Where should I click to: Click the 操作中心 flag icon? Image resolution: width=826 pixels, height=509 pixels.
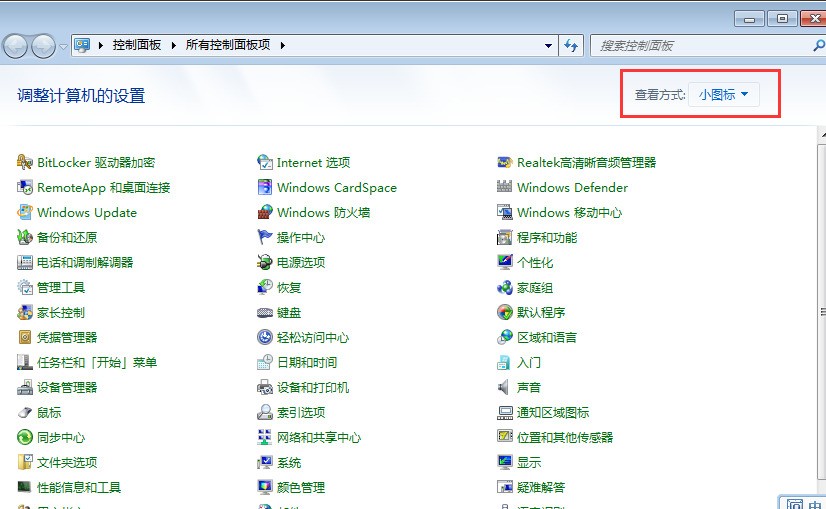[264, 237]
